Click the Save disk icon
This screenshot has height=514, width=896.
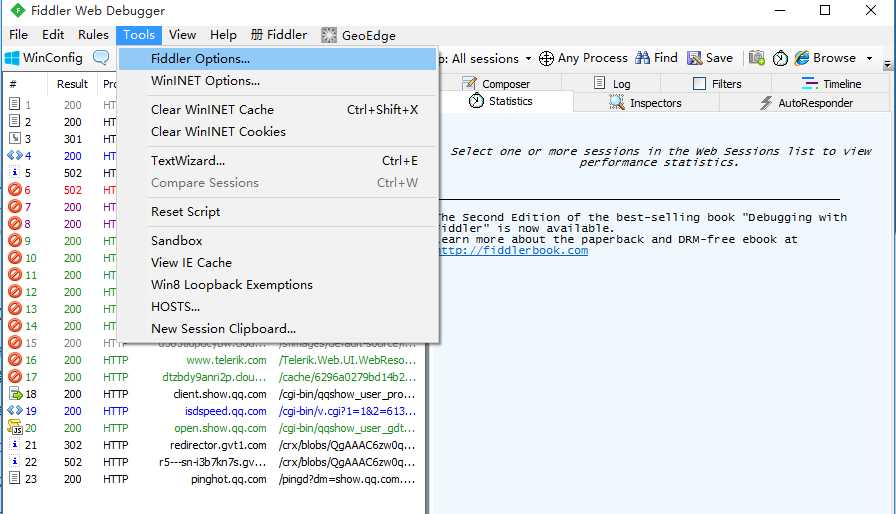click(694, 58)
